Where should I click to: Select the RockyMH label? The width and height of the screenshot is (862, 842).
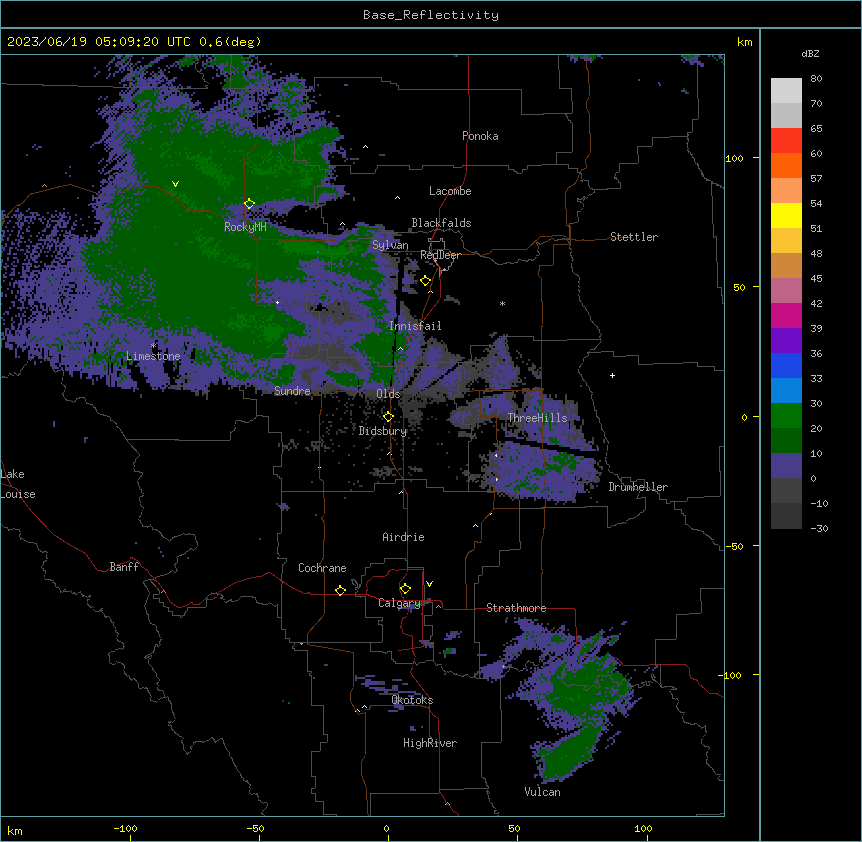tap(245, 227)
